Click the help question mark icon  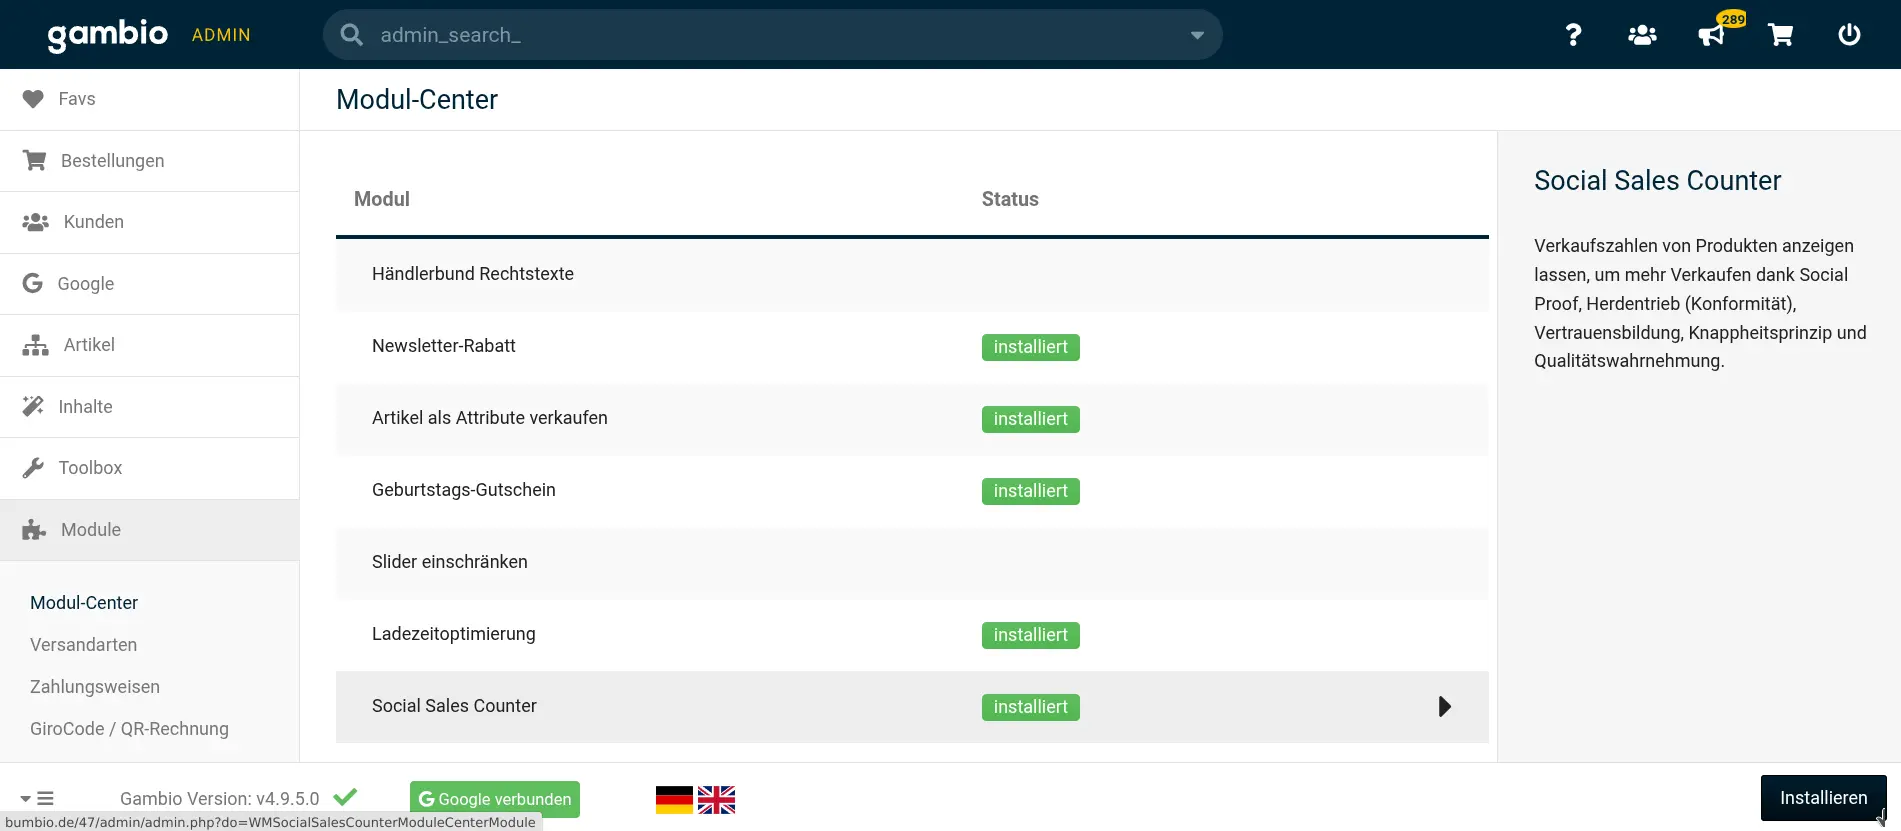[1573, 35]
